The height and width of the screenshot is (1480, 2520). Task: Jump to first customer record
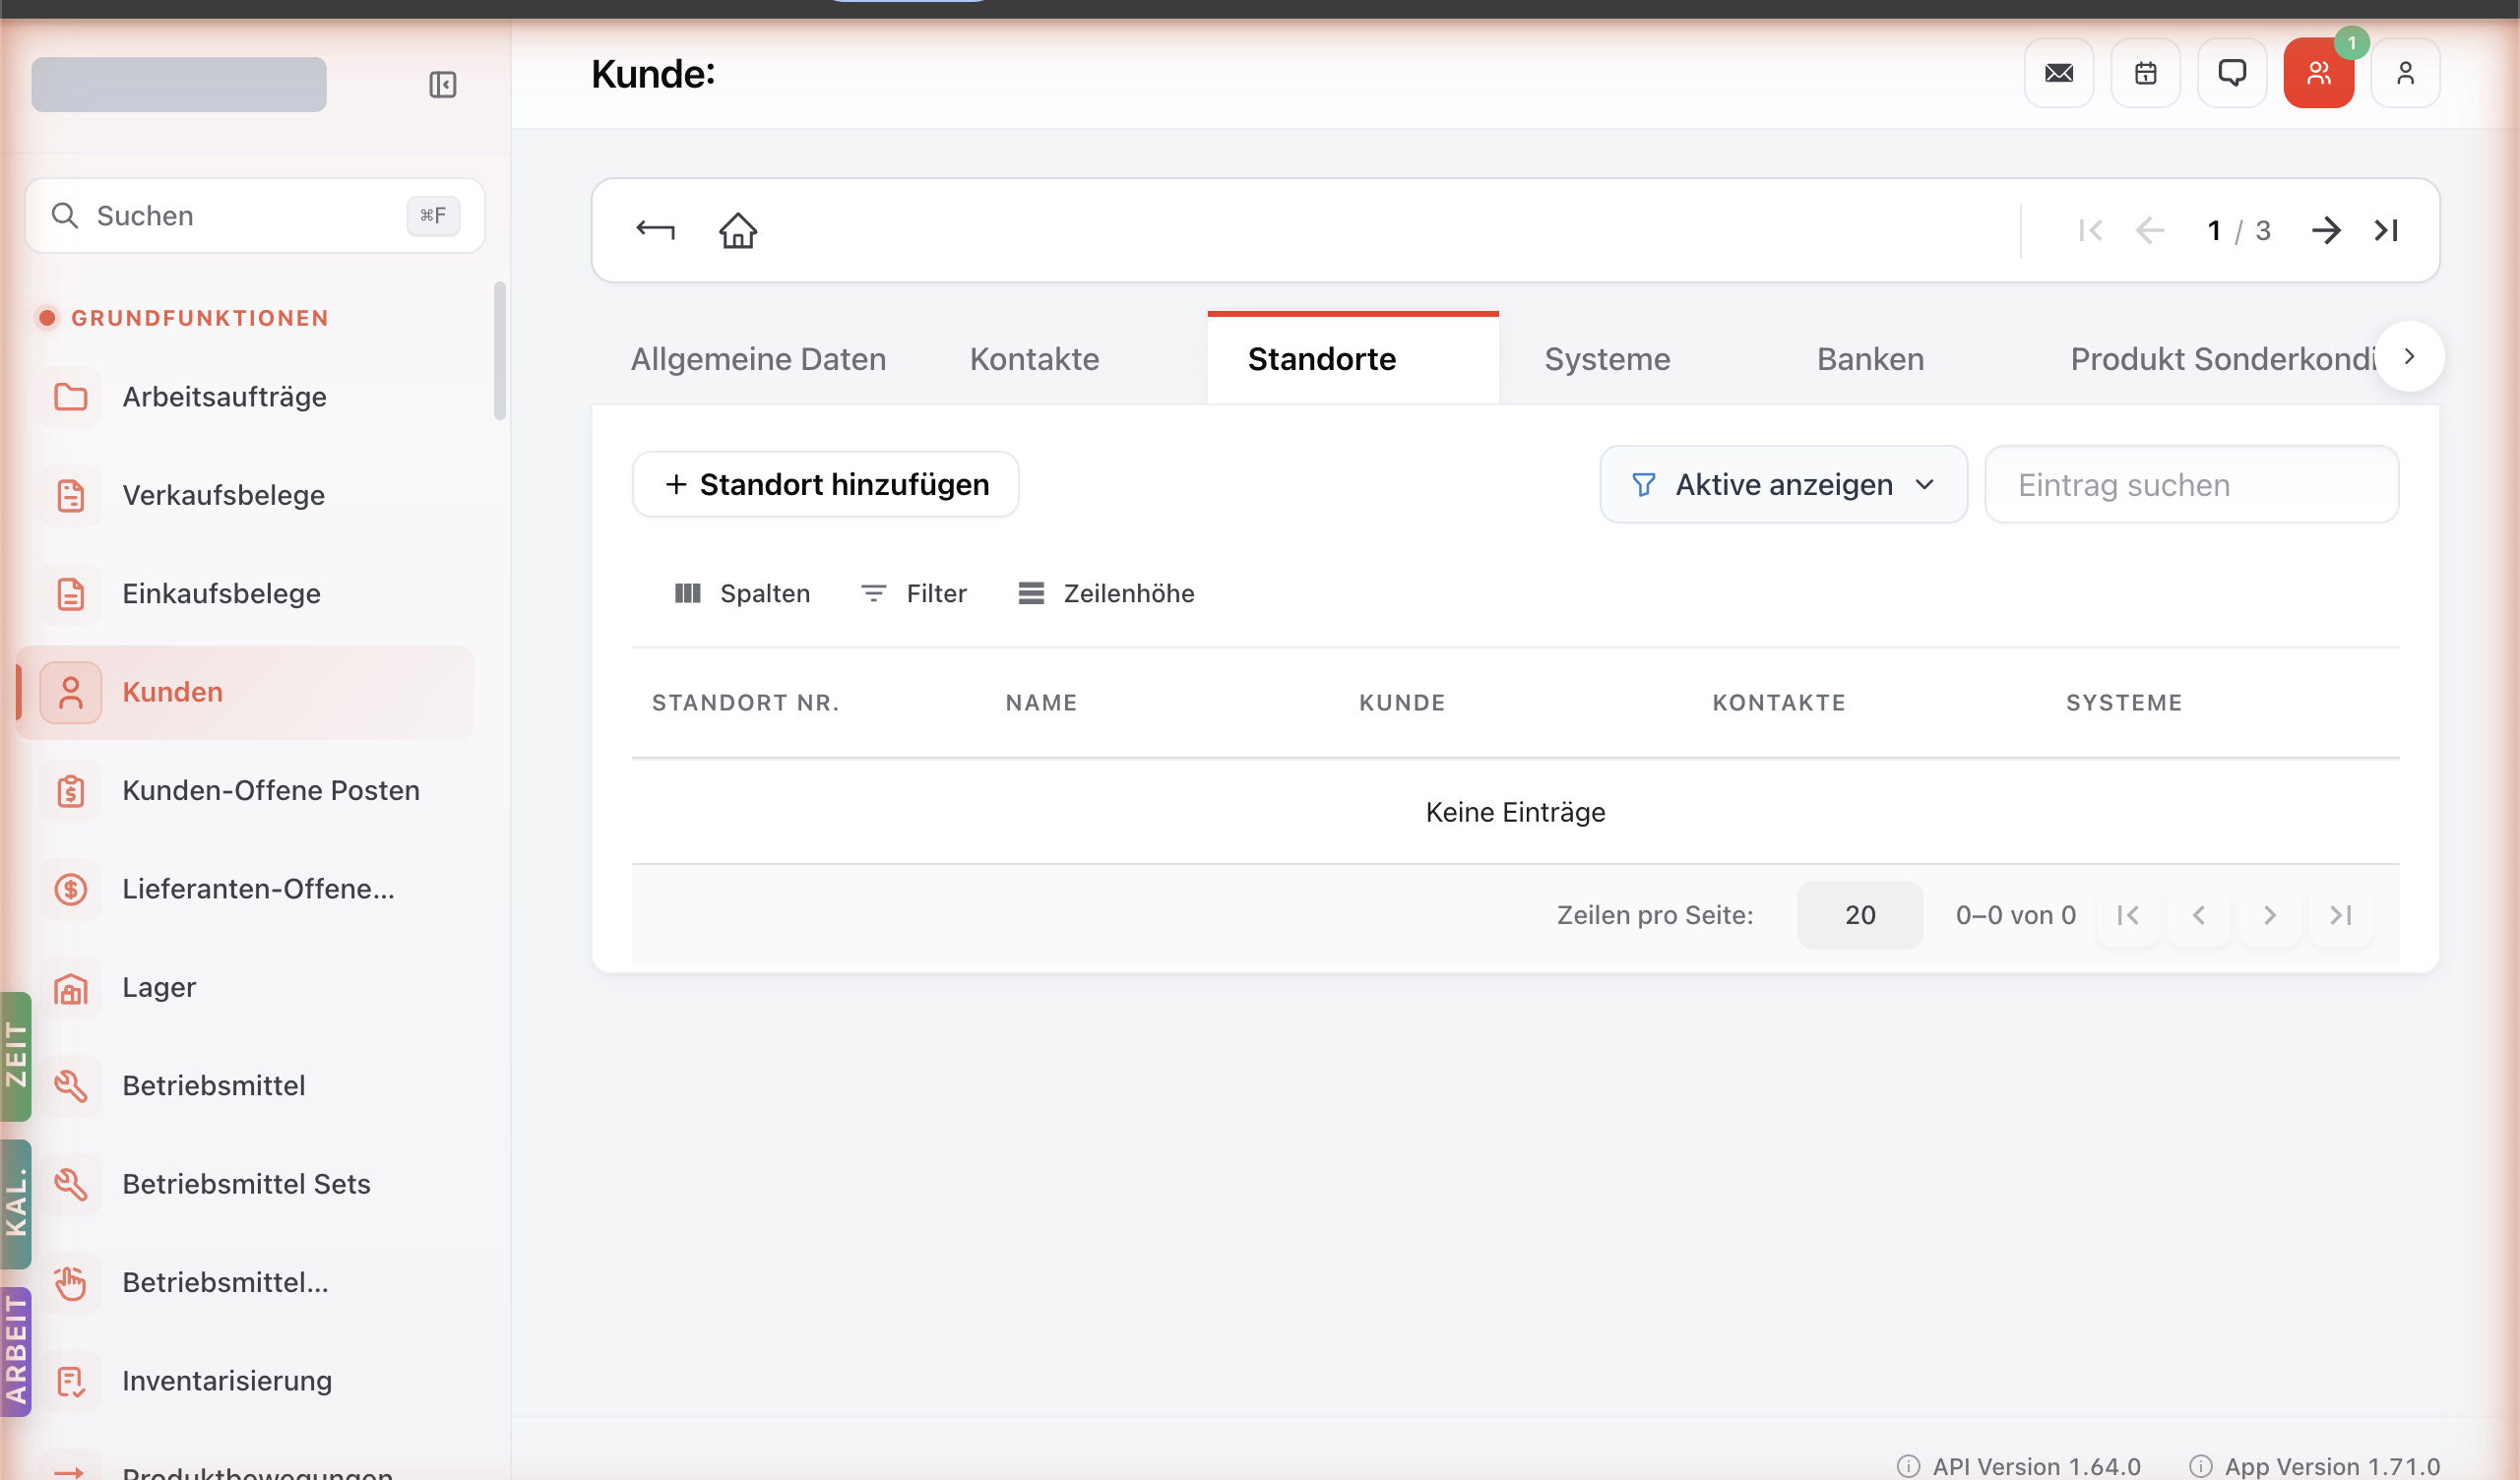[x=2090, y=230]
